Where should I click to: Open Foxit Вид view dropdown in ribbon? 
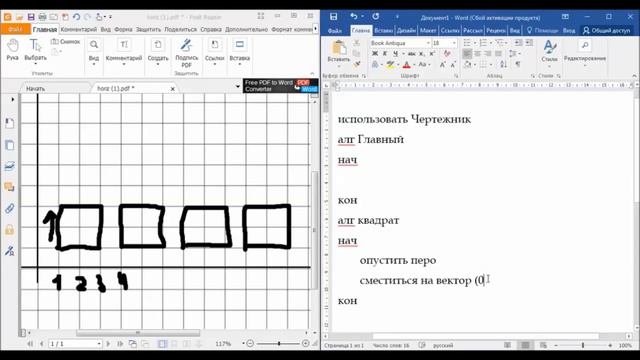click(x=94, y=52)
